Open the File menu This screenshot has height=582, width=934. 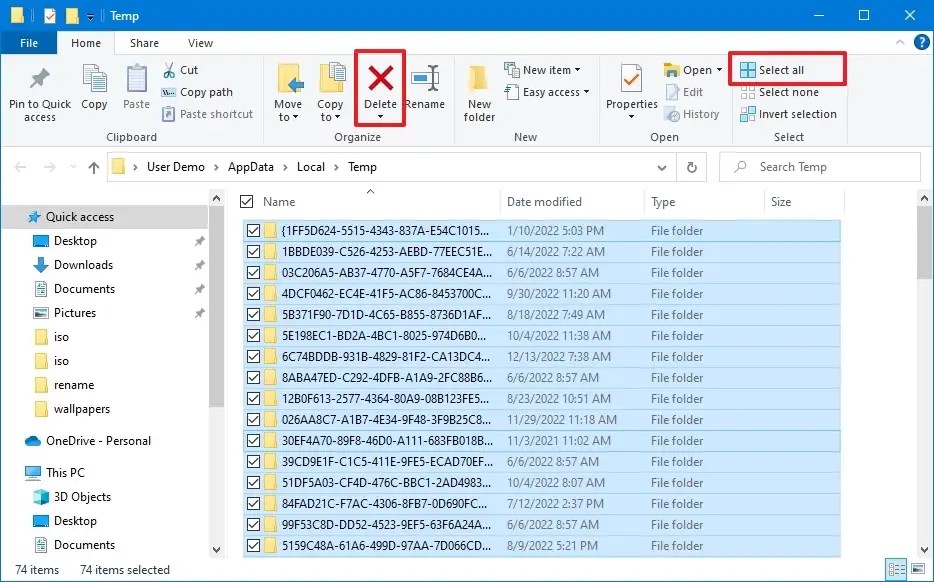[x=29, y=43]
